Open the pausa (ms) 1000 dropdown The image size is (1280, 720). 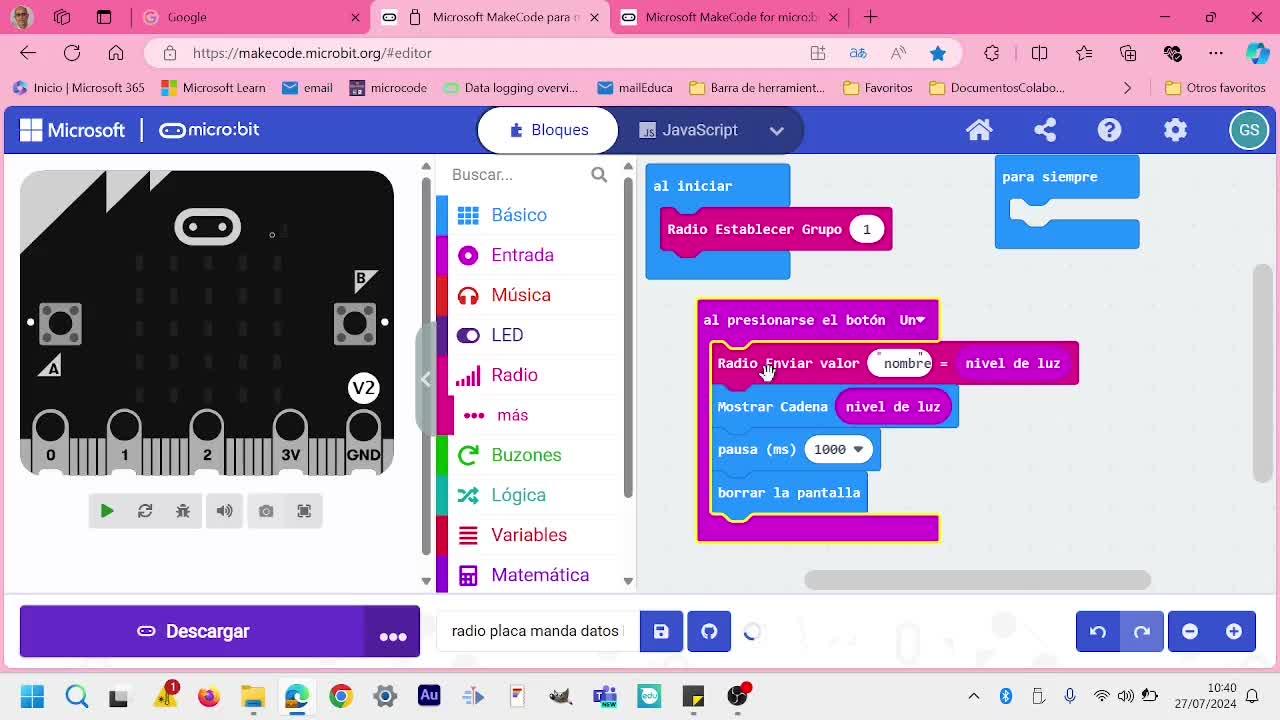pyautogui.click(x=839, y=450)
